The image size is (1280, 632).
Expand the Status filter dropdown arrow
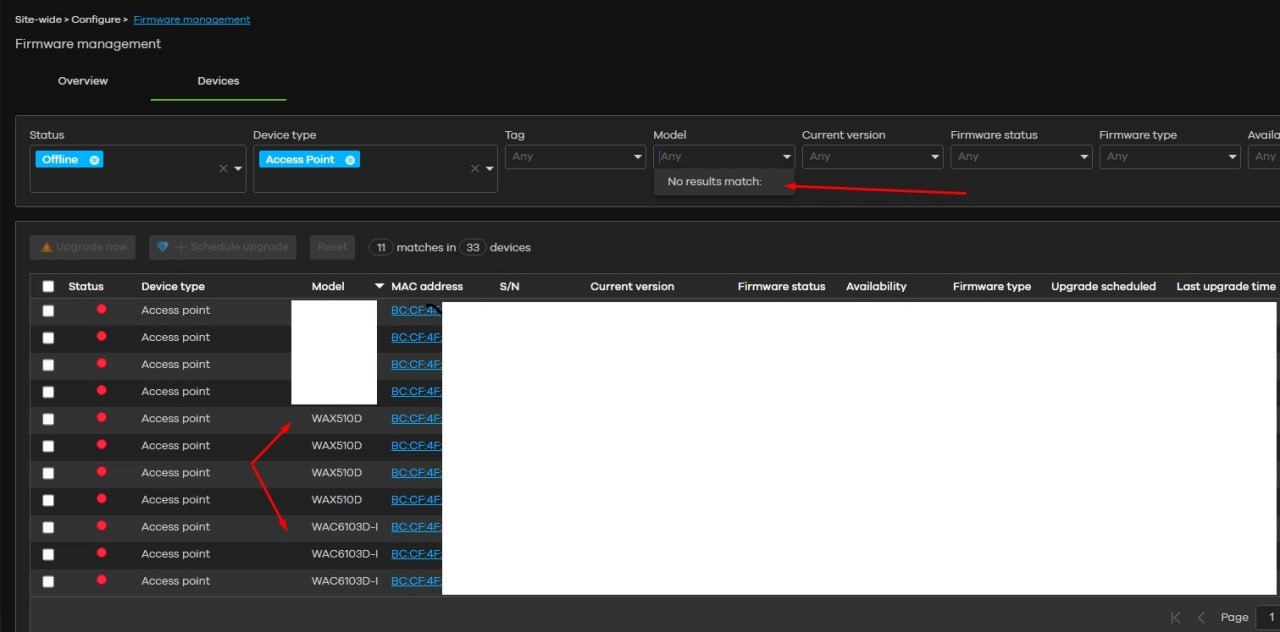click(x=238, y=169)
